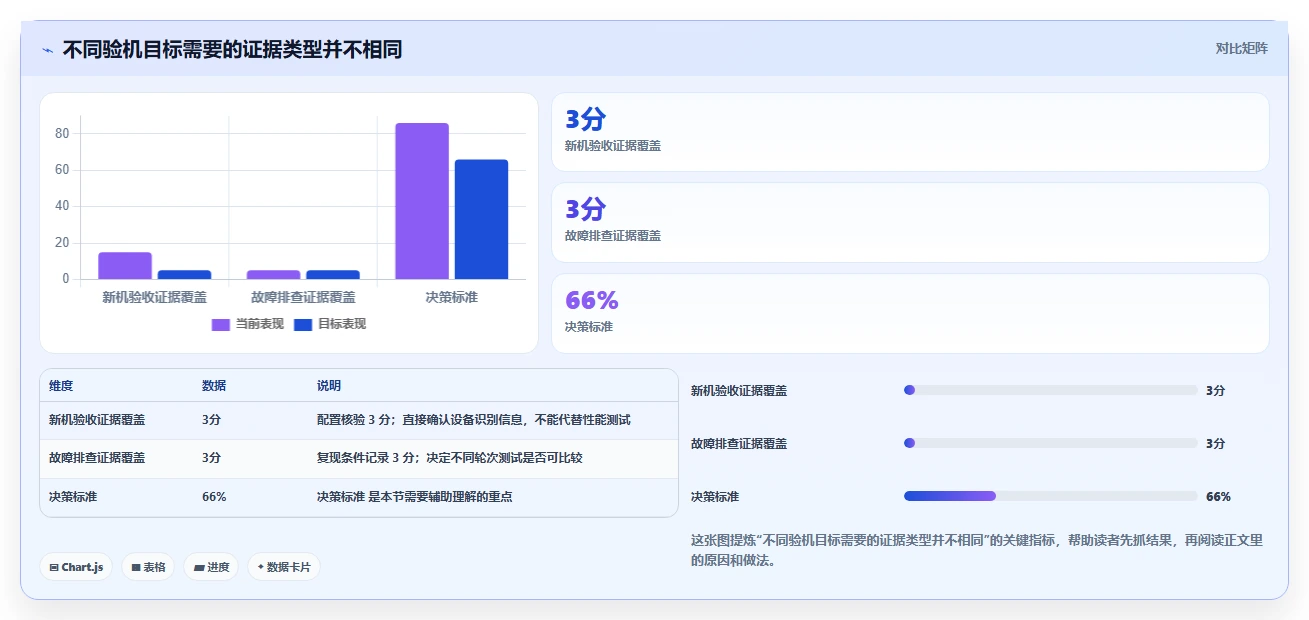The width and height of the screenshot is (1309, 620).
Task: Click the blue 新机验收证据覆盖 chart bar
Action: [x=184, y=274]
